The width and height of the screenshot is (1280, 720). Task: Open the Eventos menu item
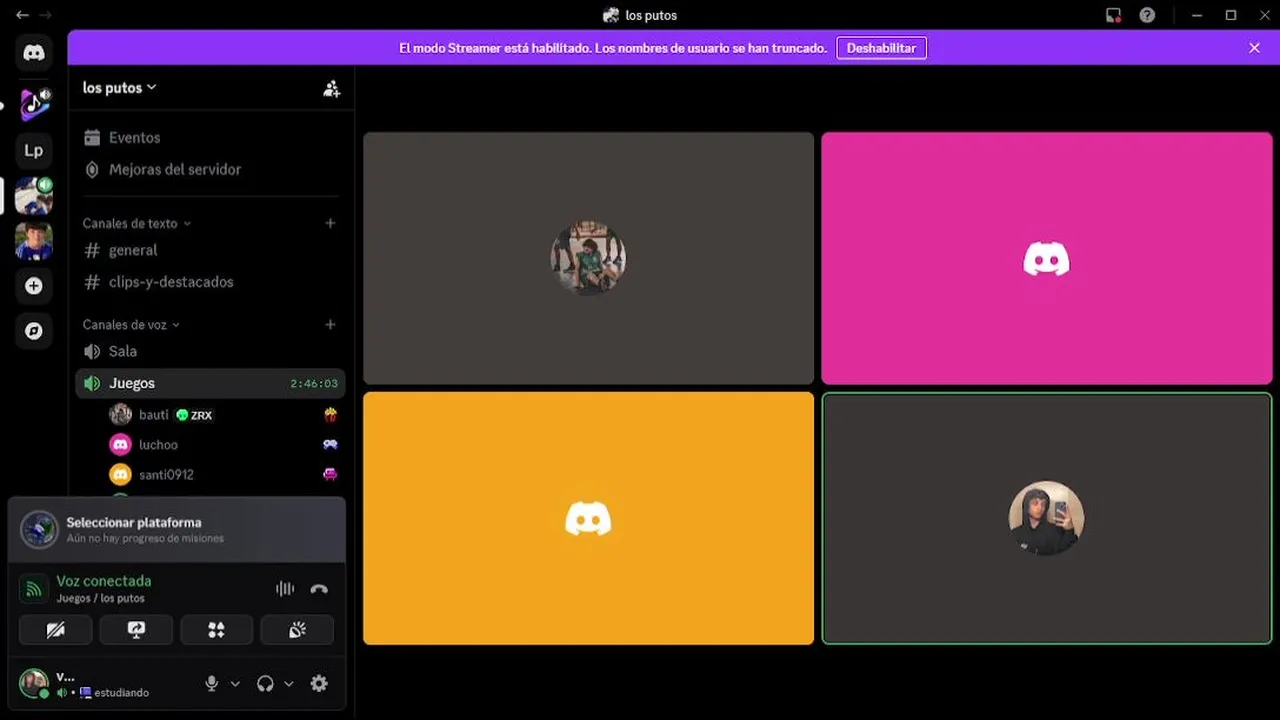(210, 137)
